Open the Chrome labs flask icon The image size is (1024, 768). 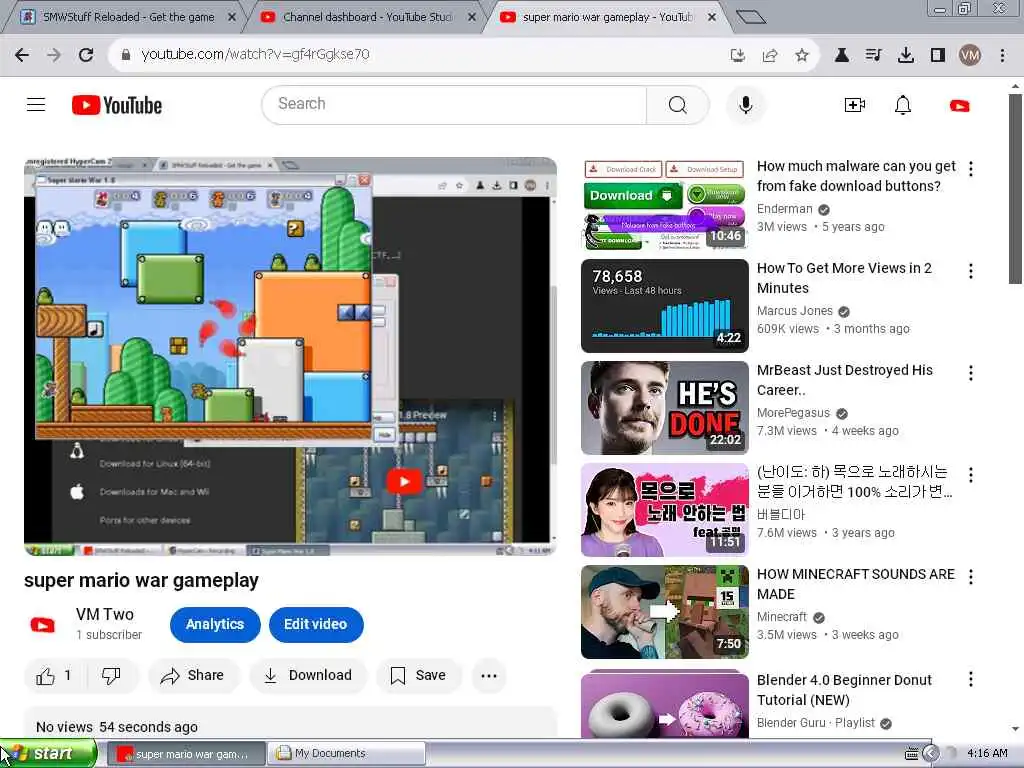(842, 56)
